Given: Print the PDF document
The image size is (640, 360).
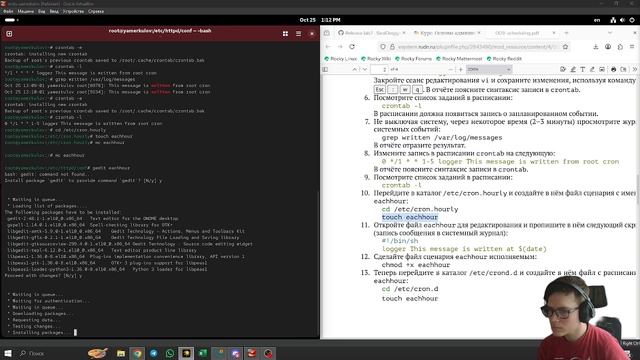Looking at the screenshot, I should (x=613, y=69).
